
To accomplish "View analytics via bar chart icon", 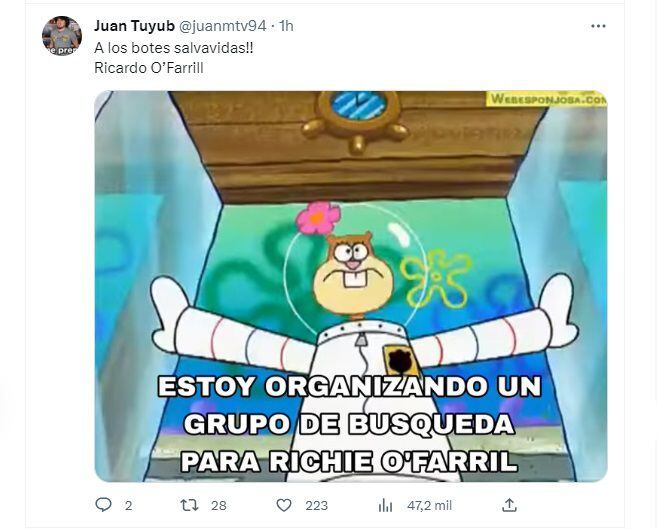I will pyautogui.click(x=385, y=506).
